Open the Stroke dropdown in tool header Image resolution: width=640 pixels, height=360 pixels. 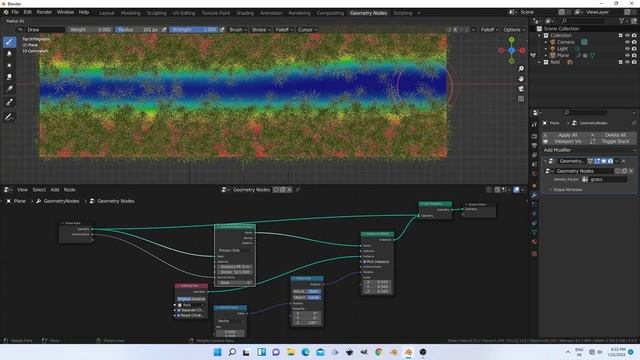coord(261,29)
